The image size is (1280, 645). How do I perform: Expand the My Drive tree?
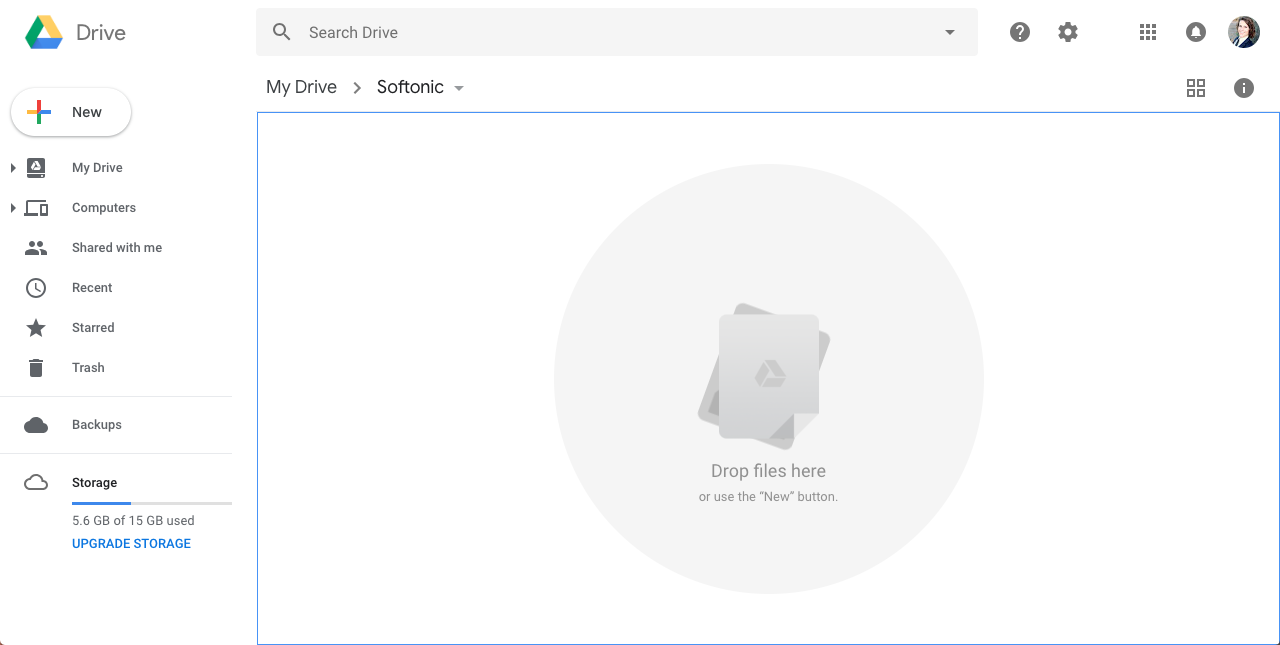click(x=11, y=167)
